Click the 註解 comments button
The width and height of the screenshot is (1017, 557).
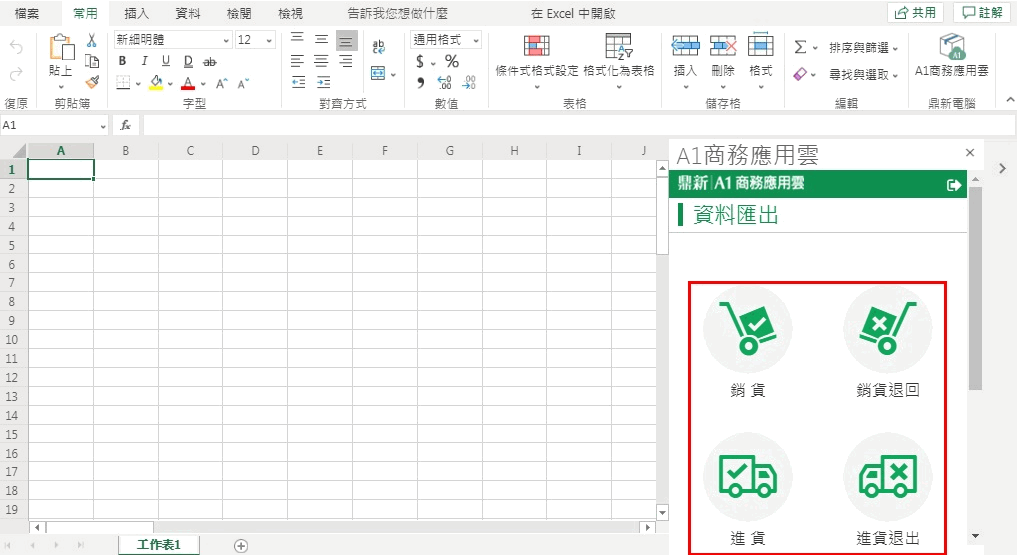[983, 12]
